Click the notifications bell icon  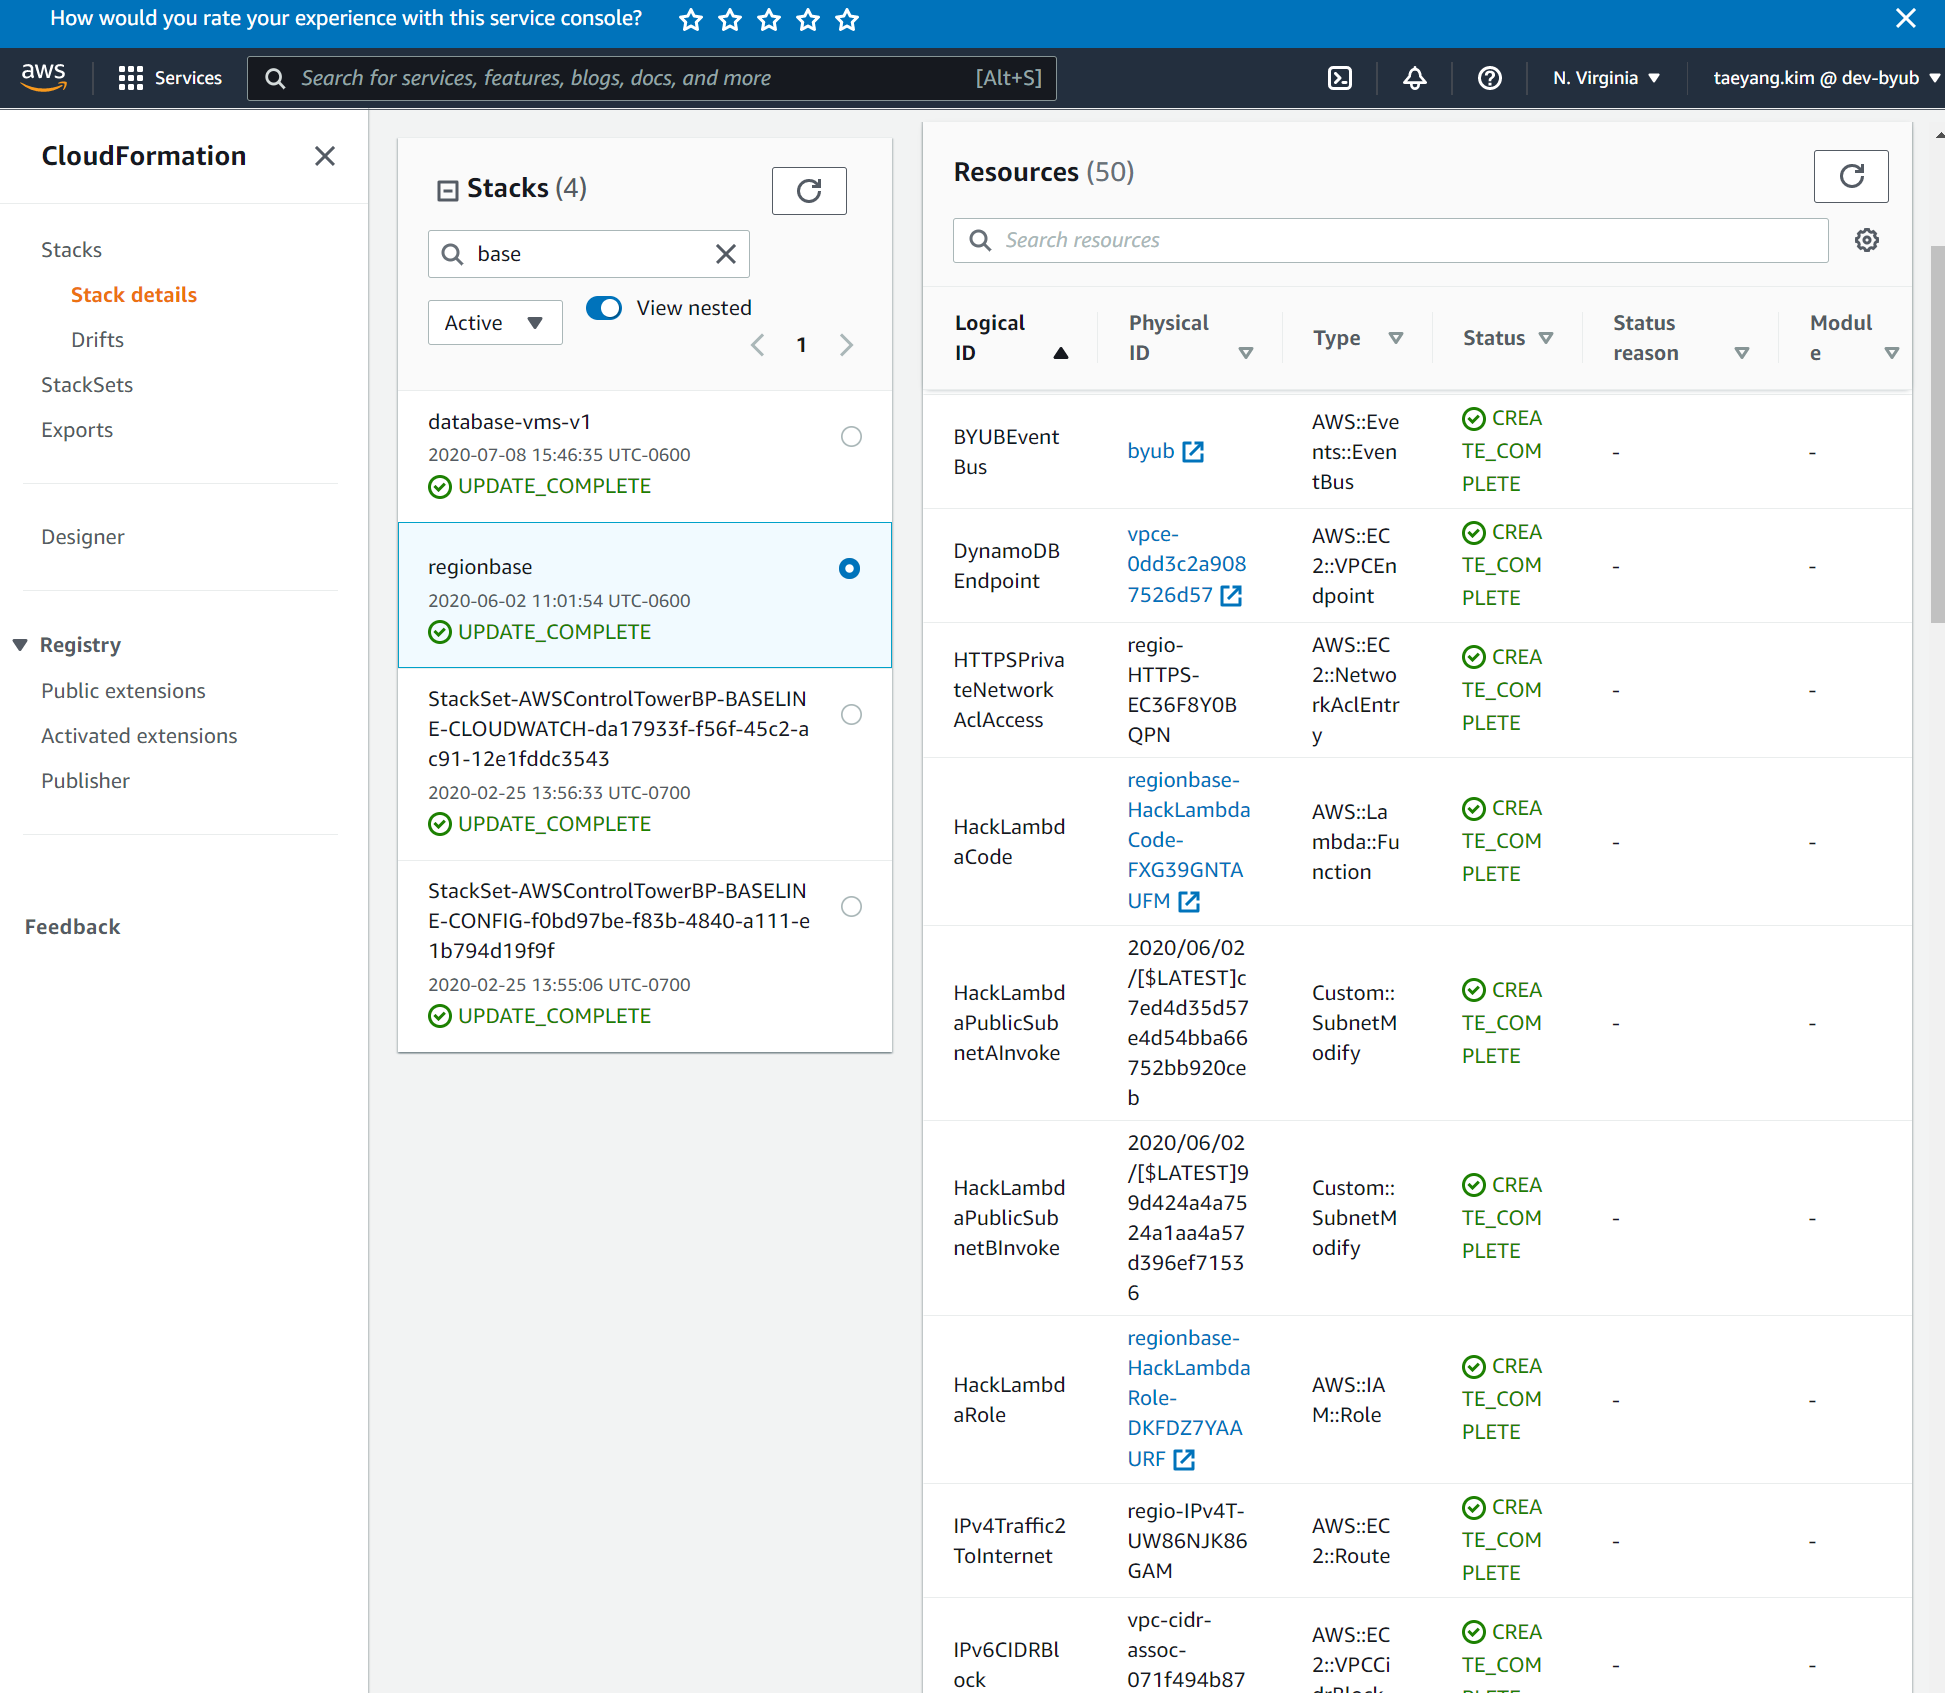pos(1414,78)
